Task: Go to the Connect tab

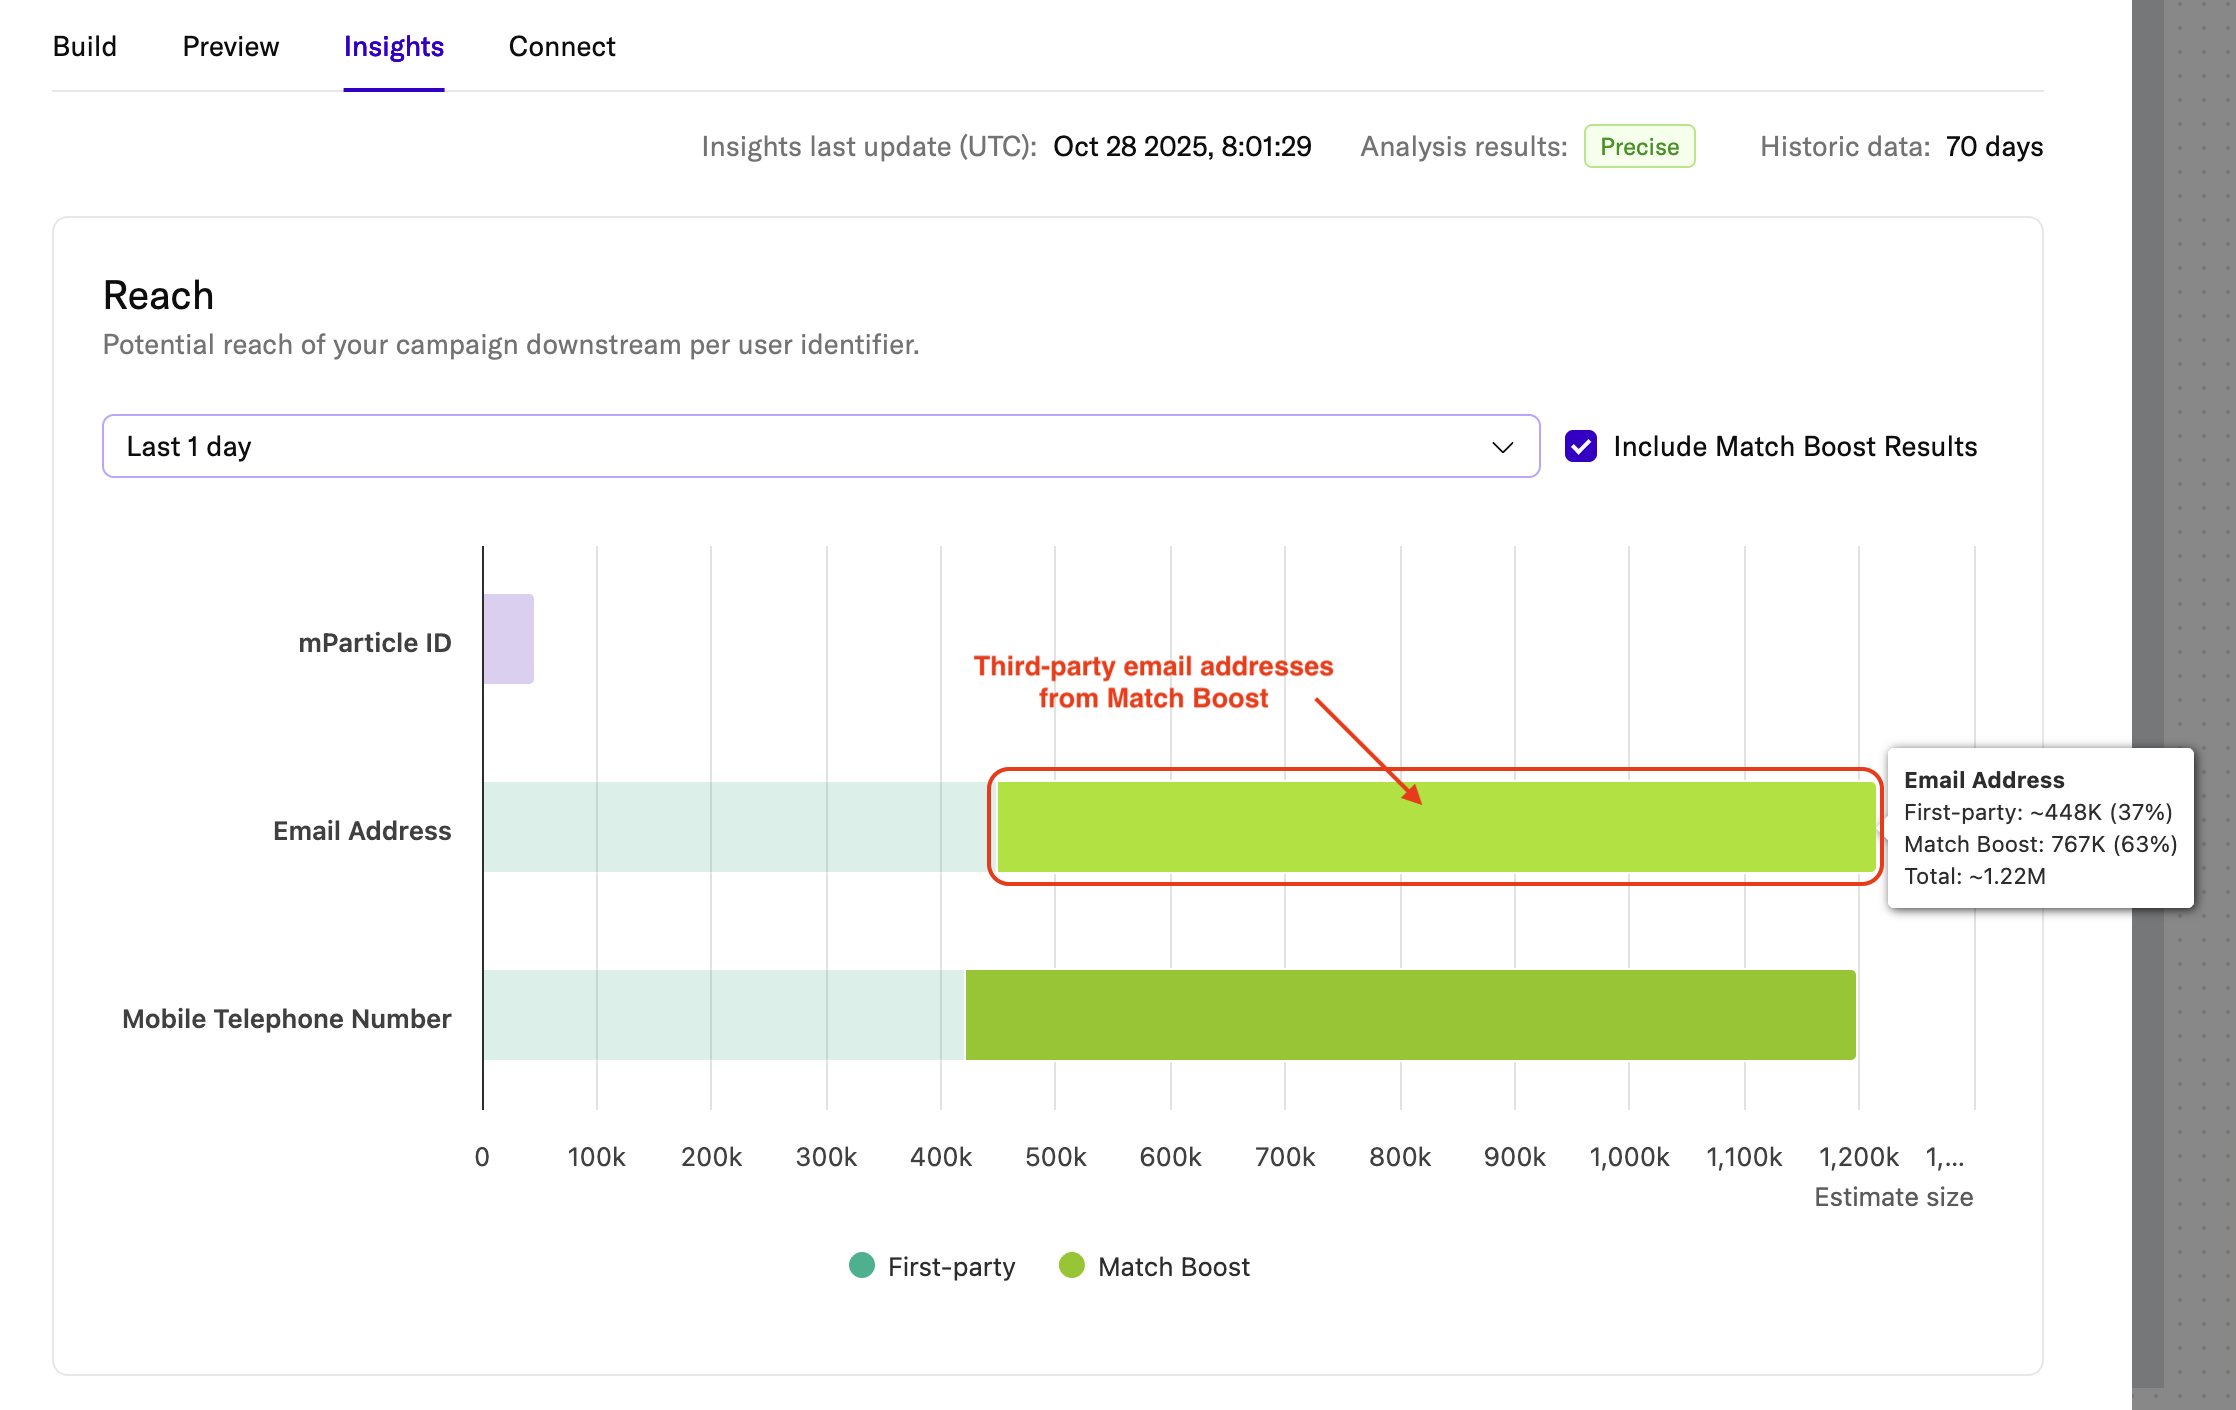Action: (x=562, y=46)
